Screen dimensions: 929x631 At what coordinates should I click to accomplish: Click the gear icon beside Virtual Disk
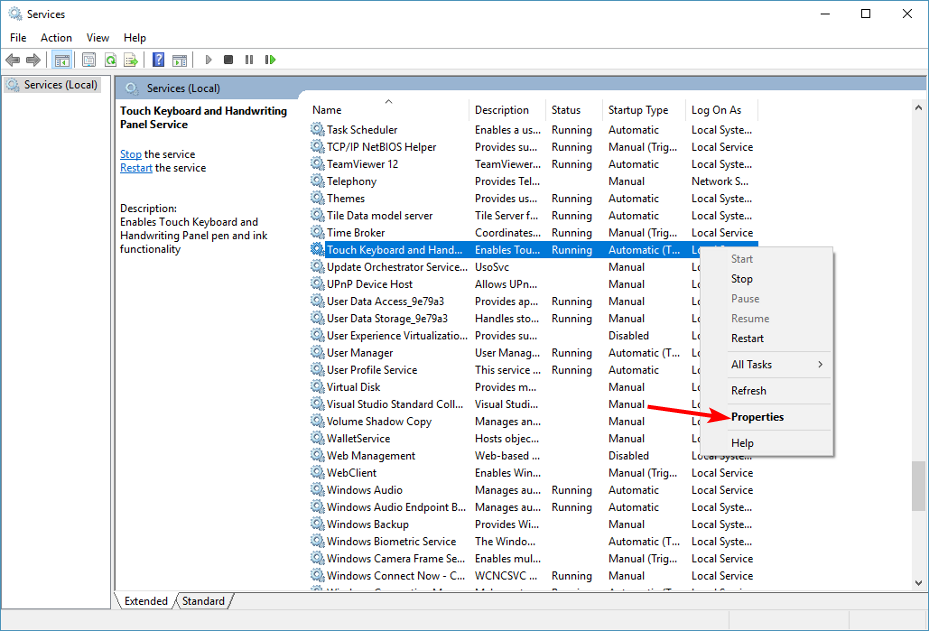pos(318,387)
